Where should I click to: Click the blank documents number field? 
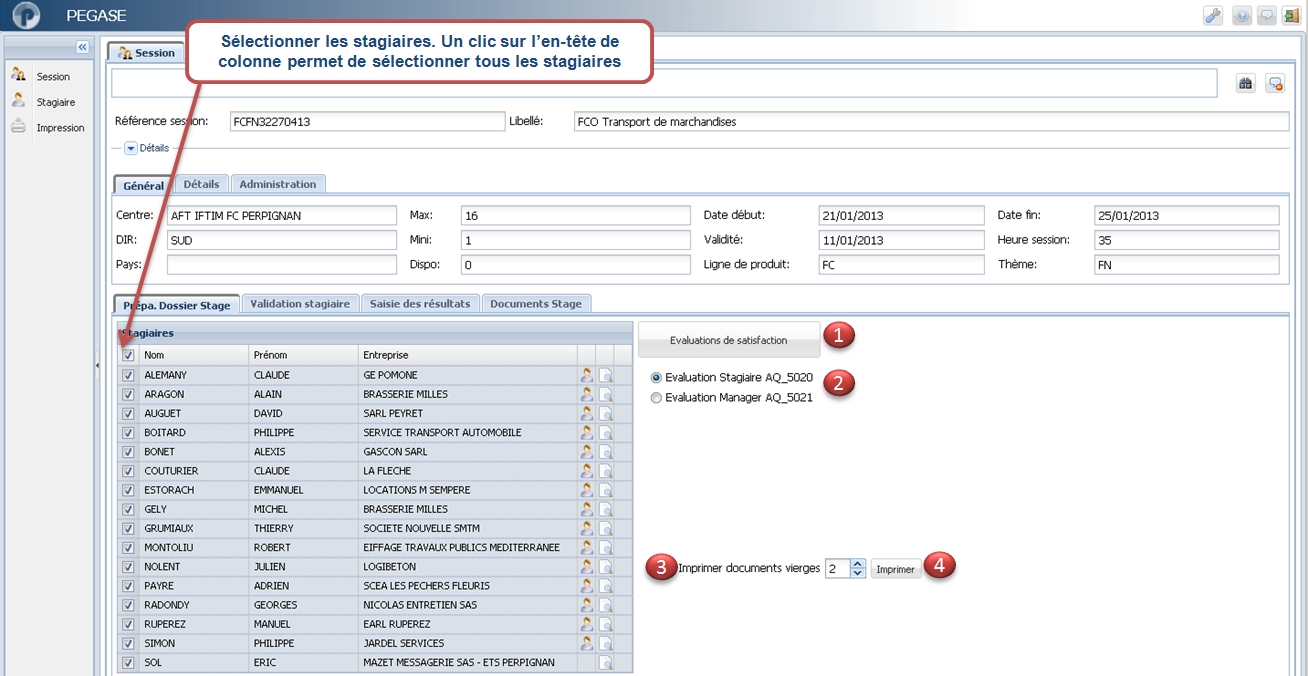(x=837, y=568)
